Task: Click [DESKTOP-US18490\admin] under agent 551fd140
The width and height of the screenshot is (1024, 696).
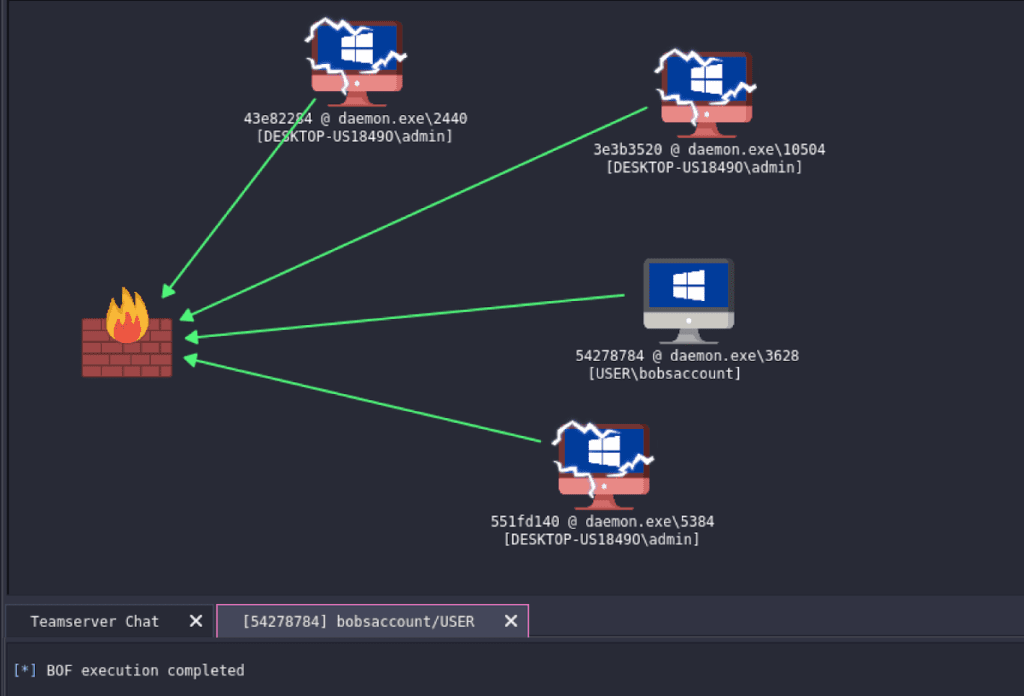Action: [601, 539]
